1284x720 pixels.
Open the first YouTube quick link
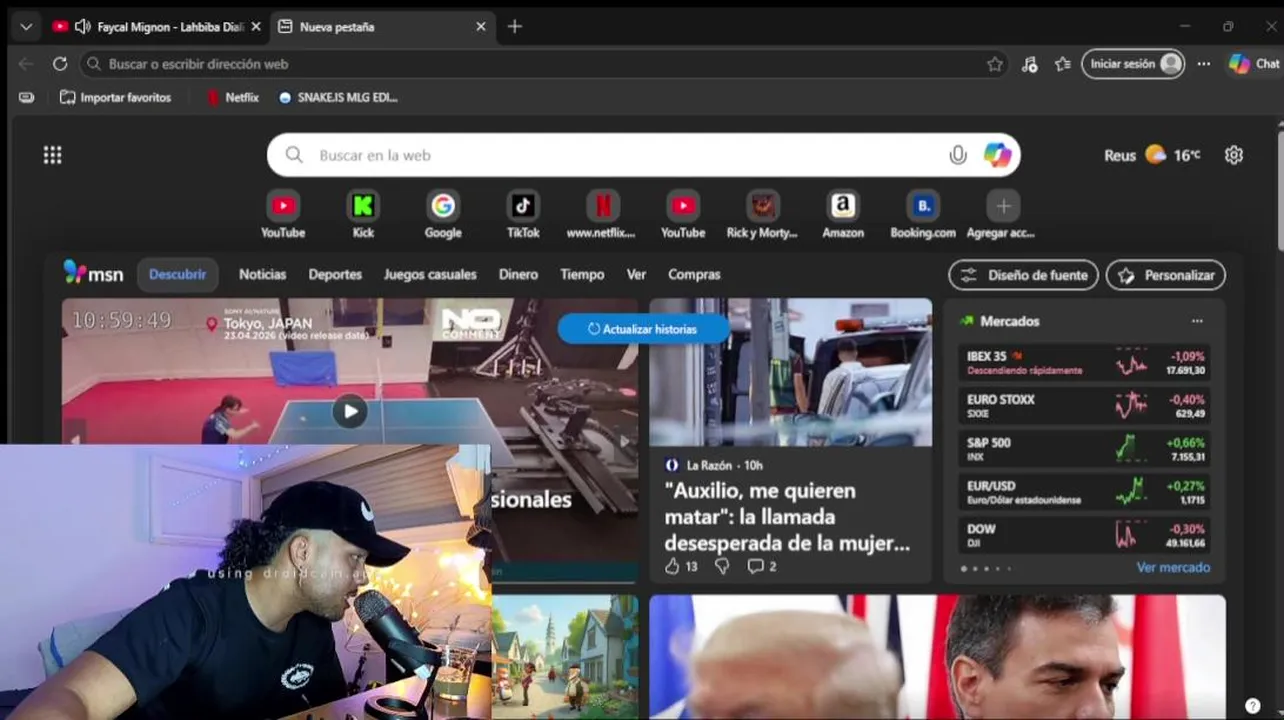[283, 215]
